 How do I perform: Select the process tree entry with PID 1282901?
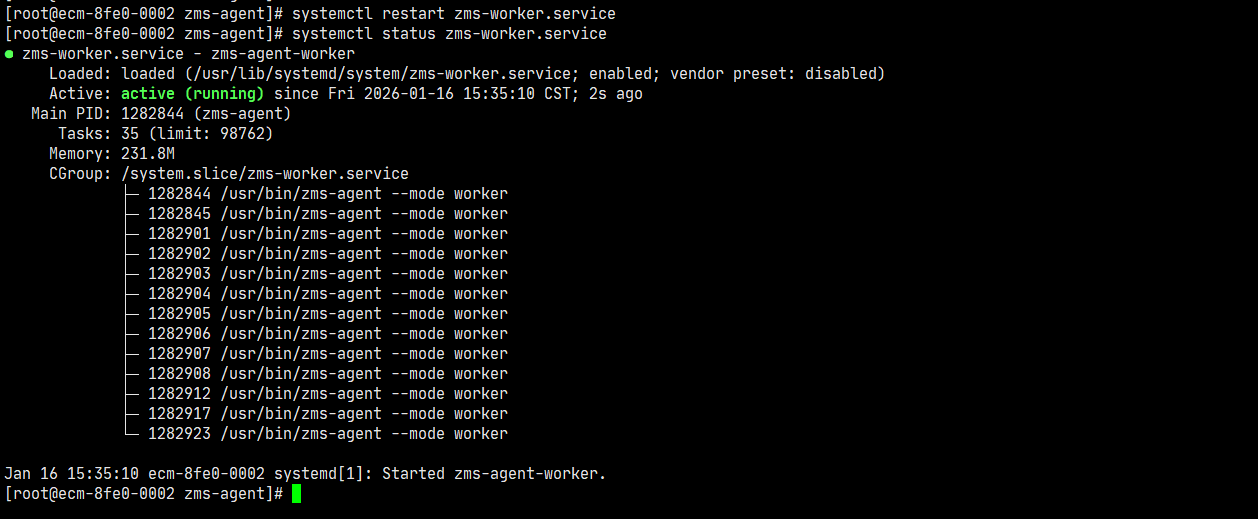click(327, 234)
